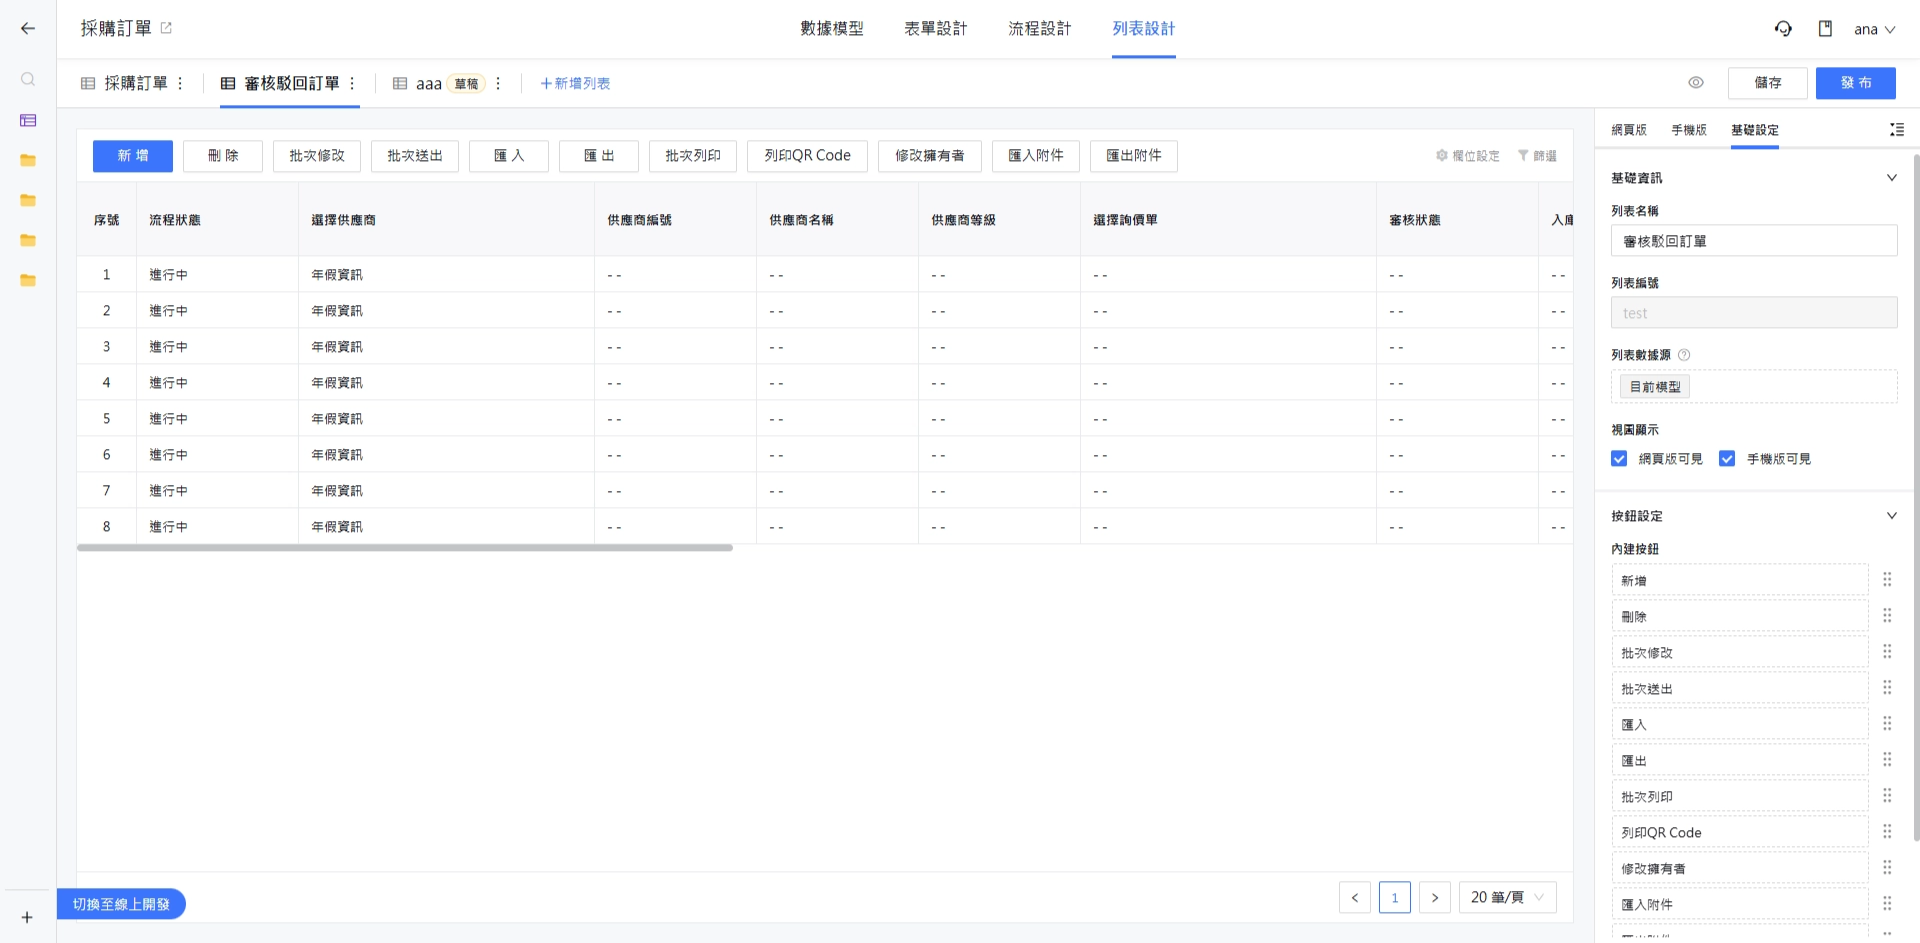Image resolution: width=1920 pixels, height=943 pixels.
Task: Click the search icon in left sidebar
Action: pyautogui.click(x=28, y=79)
